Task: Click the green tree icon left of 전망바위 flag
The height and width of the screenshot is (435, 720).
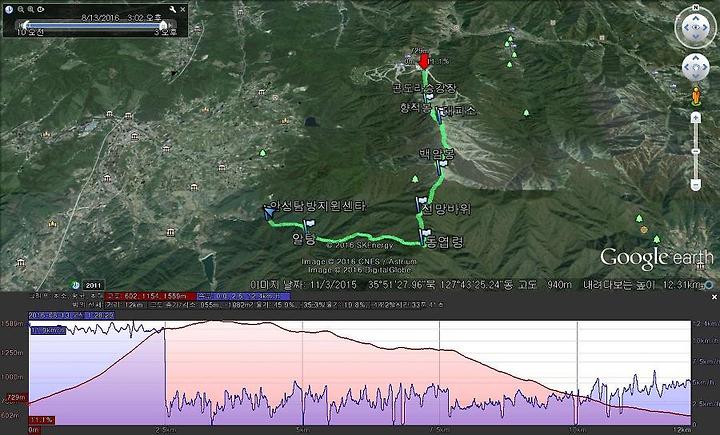Action: (x=415, y=179)
